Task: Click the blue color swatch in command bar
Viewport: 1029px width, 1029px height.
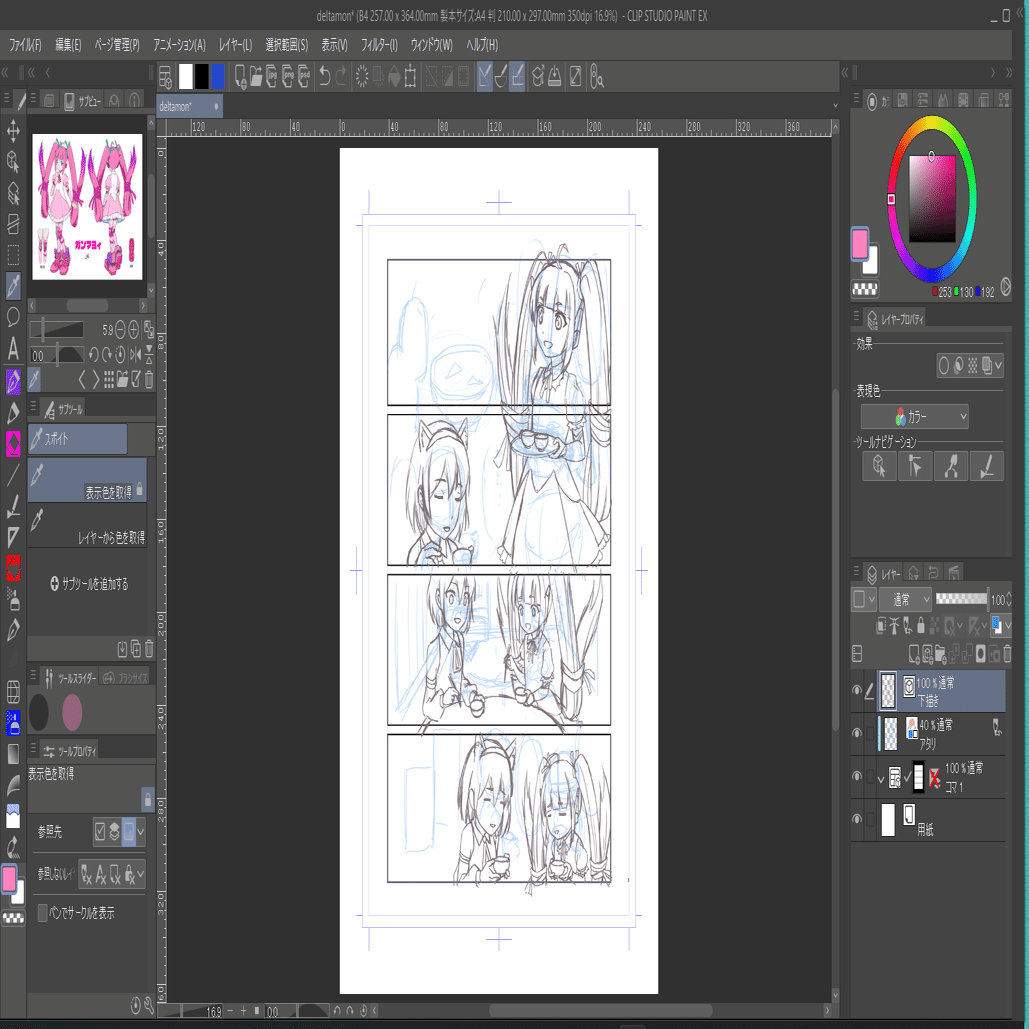Action: click(217, 77)
